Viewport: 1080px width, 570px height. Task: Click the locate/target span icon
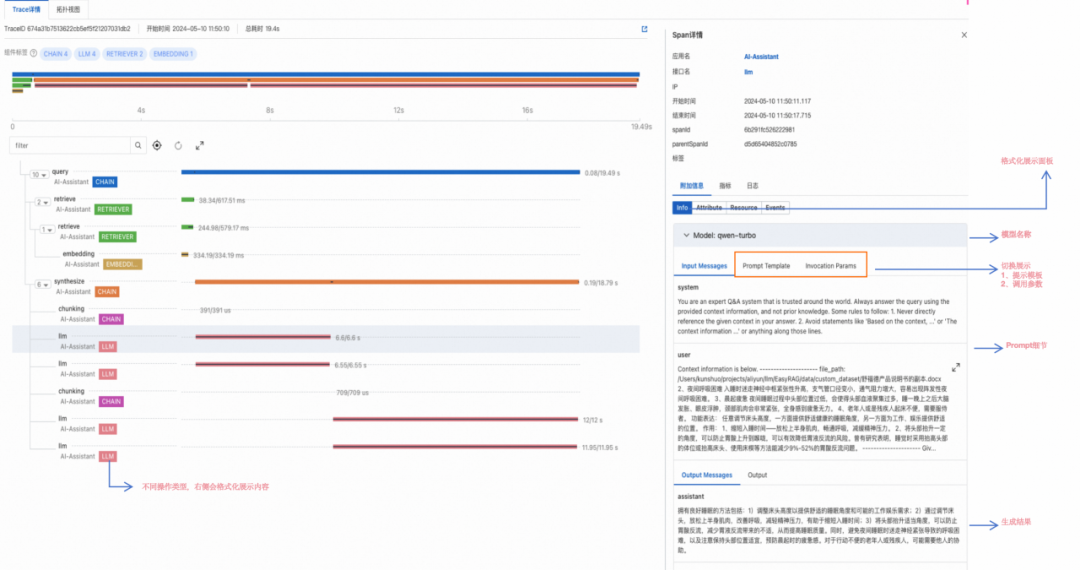tap(157, 145)
